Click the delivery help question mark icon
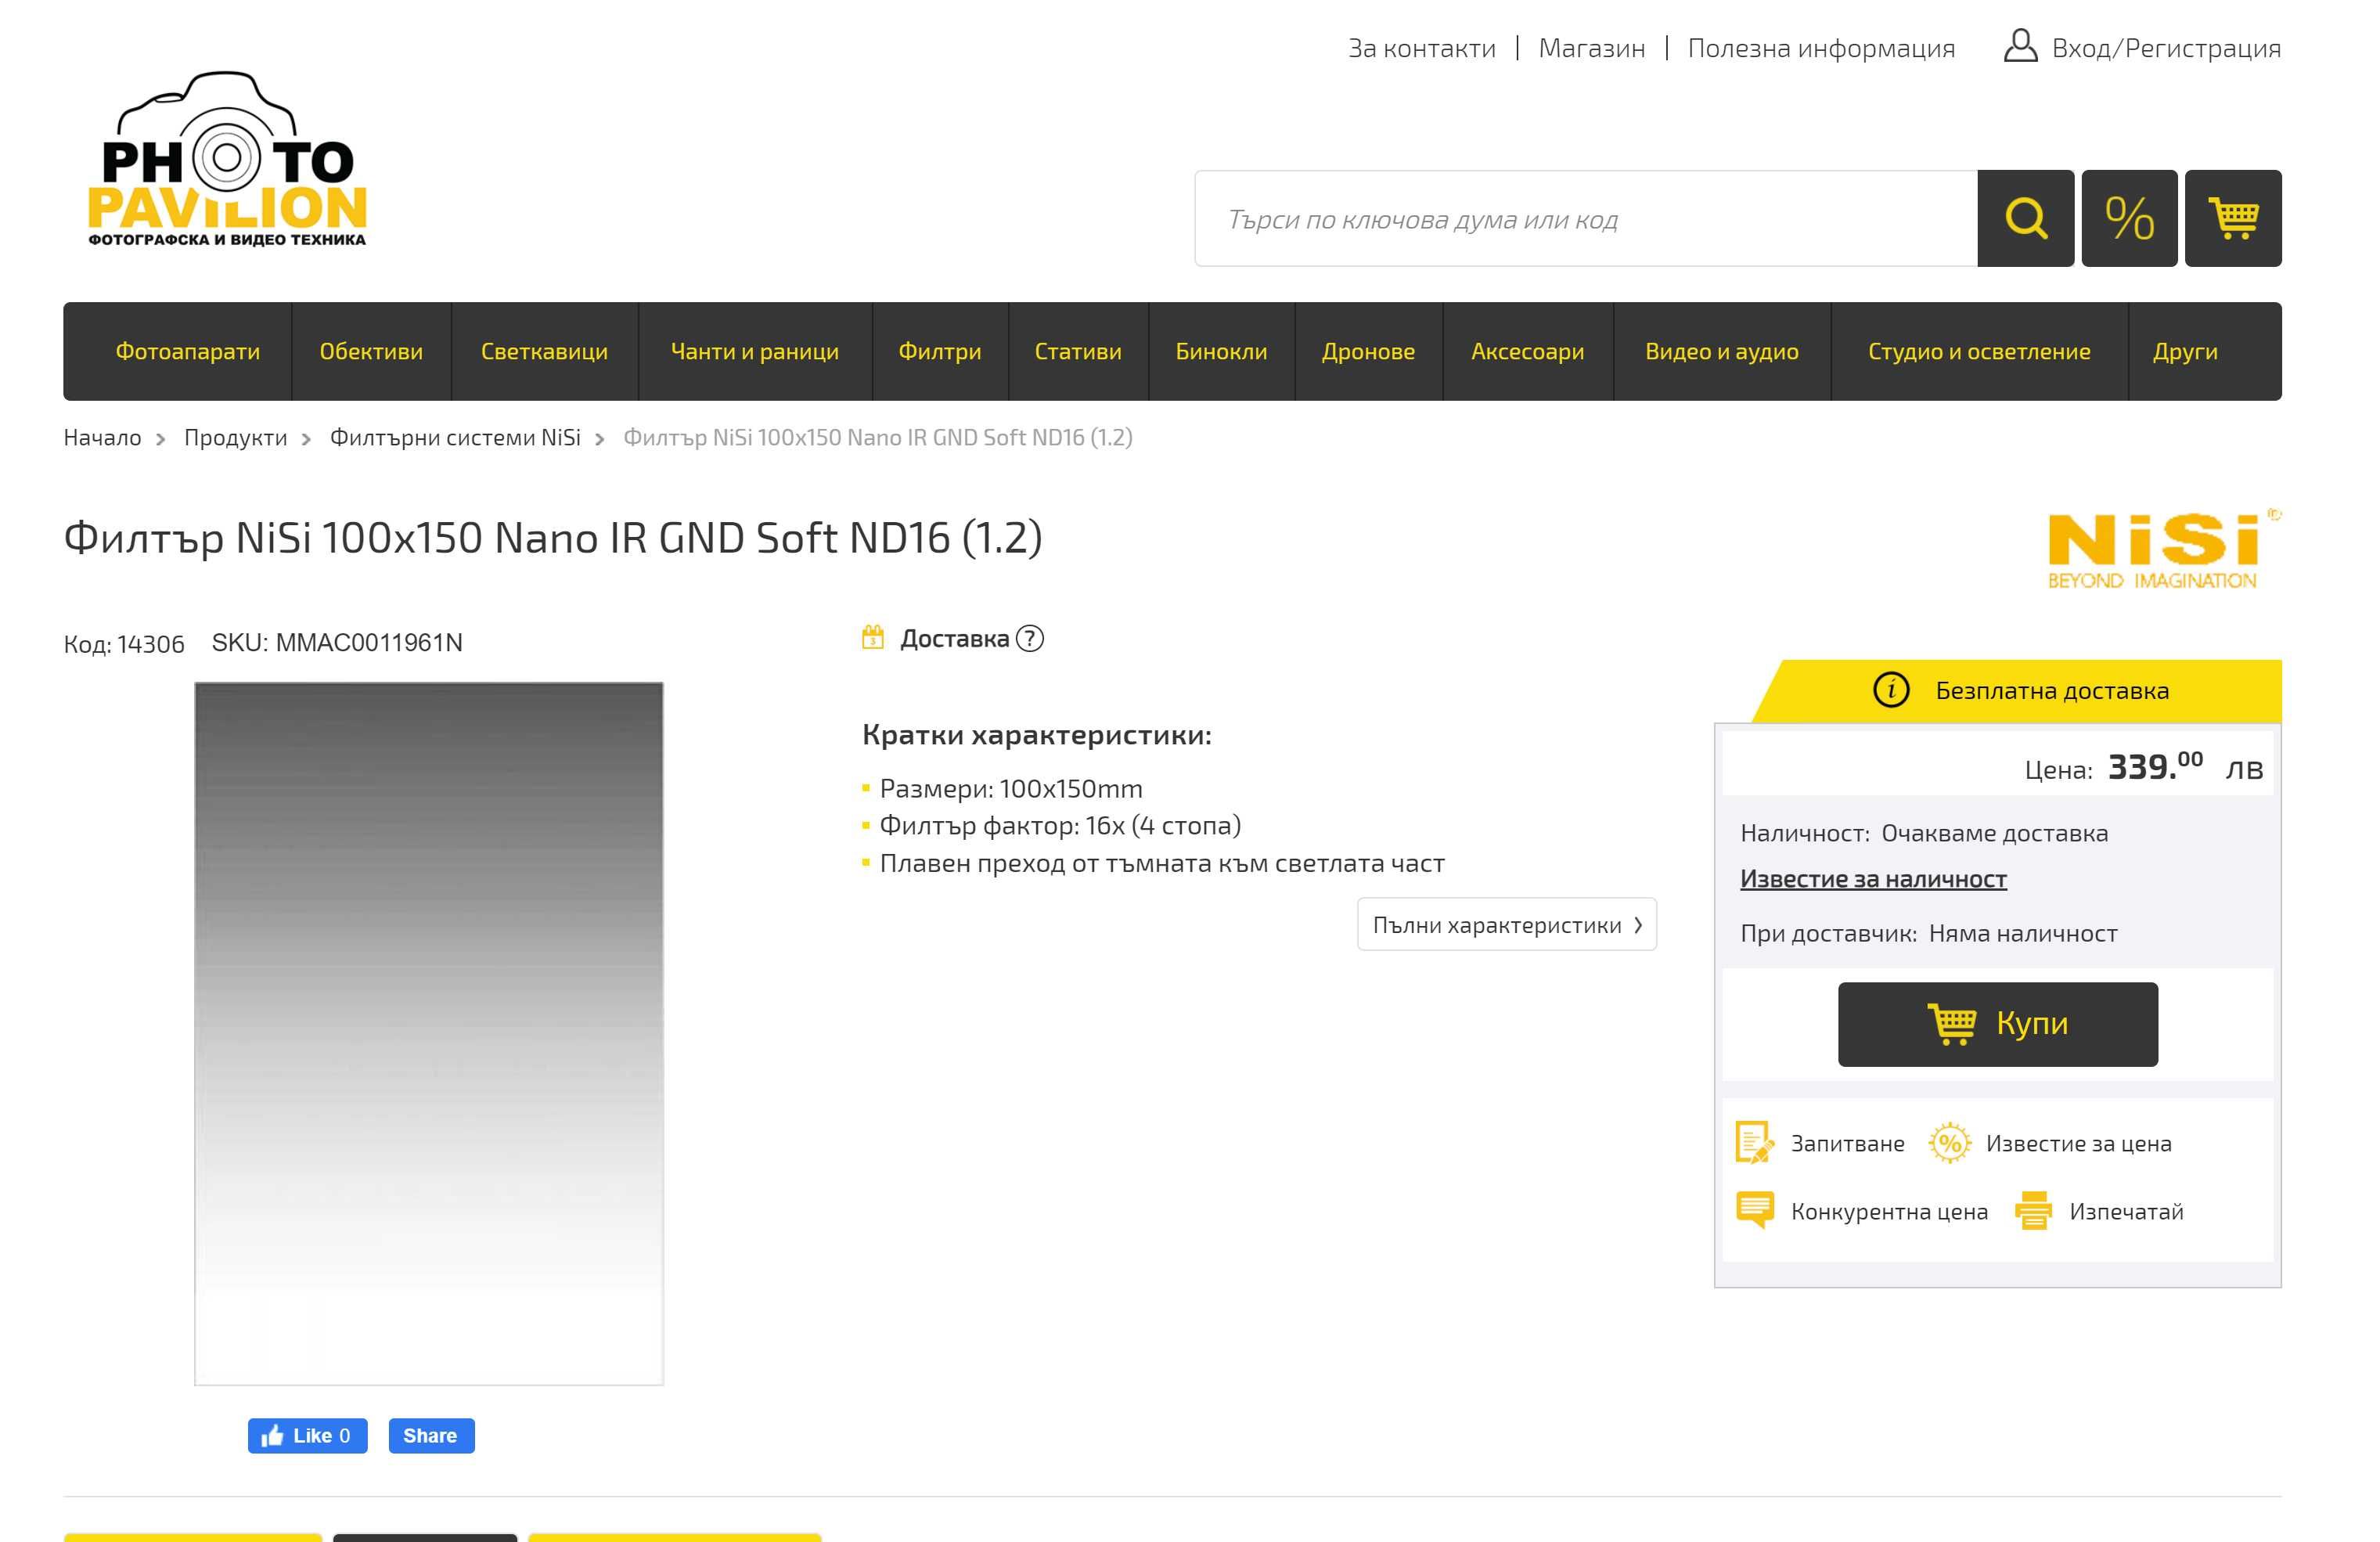 click(1029, 638)
